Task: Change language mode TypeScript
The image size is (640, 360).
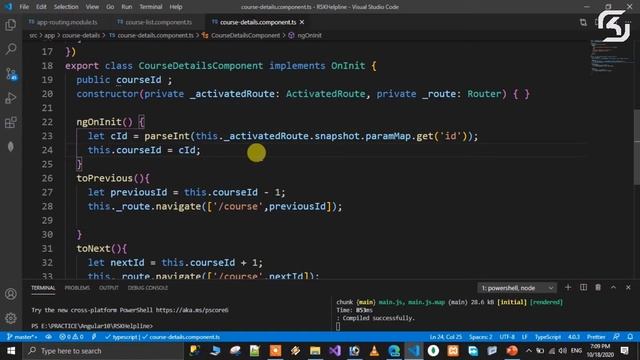Action: [x=548, y=337]
